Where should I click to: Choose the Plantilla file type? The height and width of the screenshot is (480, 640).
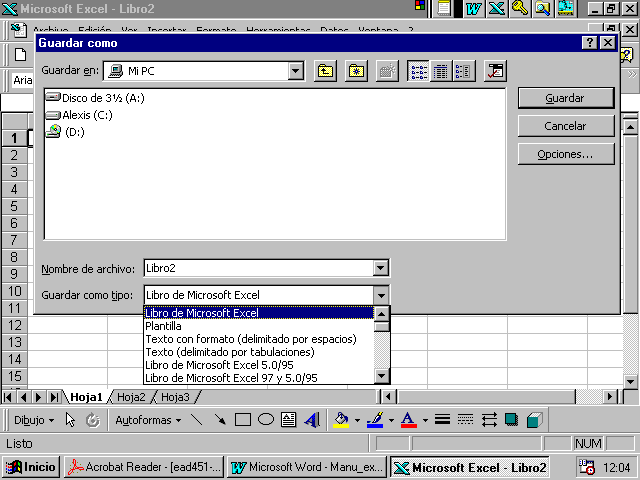pyautogui.click(x=259, y=326)
